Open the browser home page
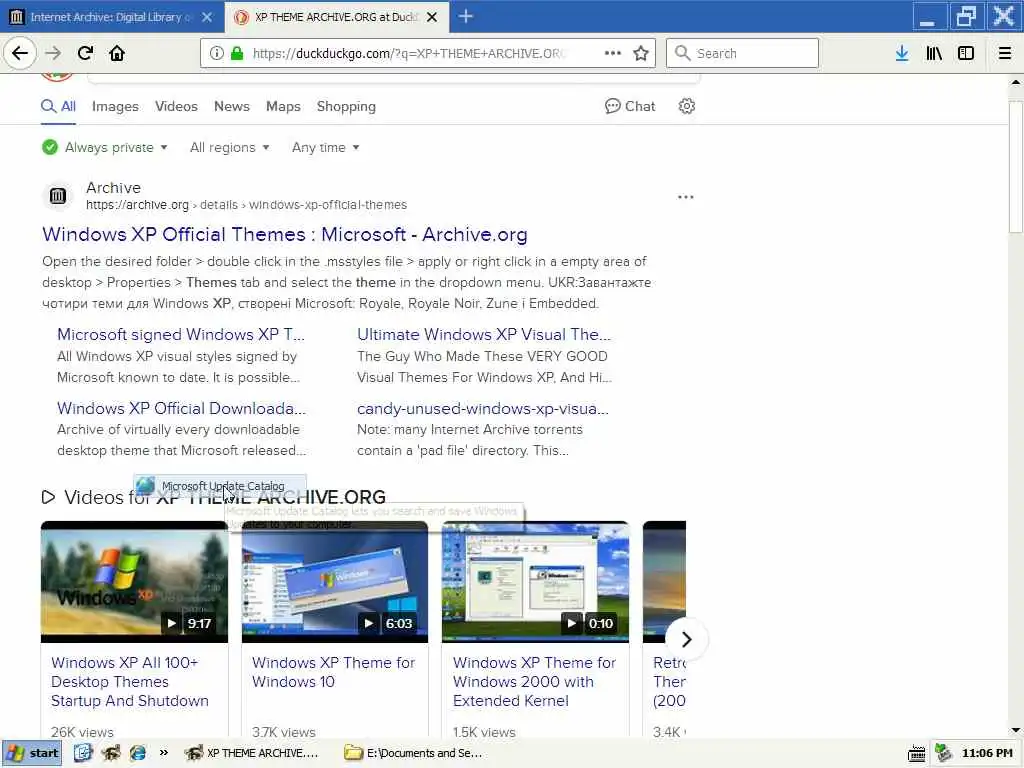 (117, 53)
